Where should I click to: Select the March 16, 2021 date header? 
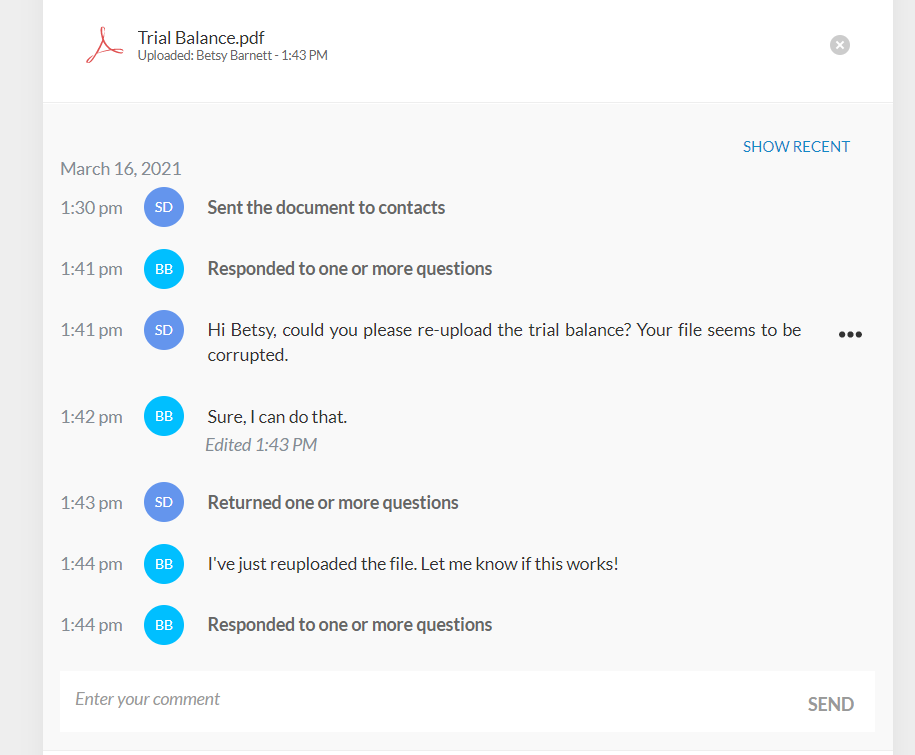click(x=120, y=168)
